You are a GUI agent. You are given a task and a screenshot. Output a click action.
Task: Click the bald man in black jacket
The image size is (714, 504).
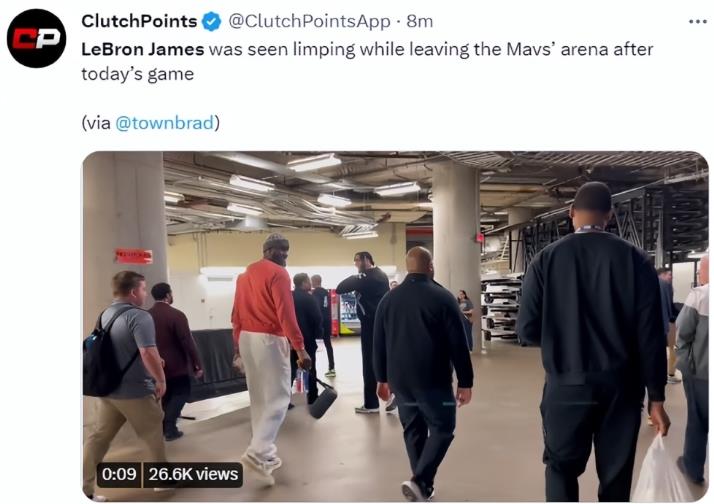[422, 371]
